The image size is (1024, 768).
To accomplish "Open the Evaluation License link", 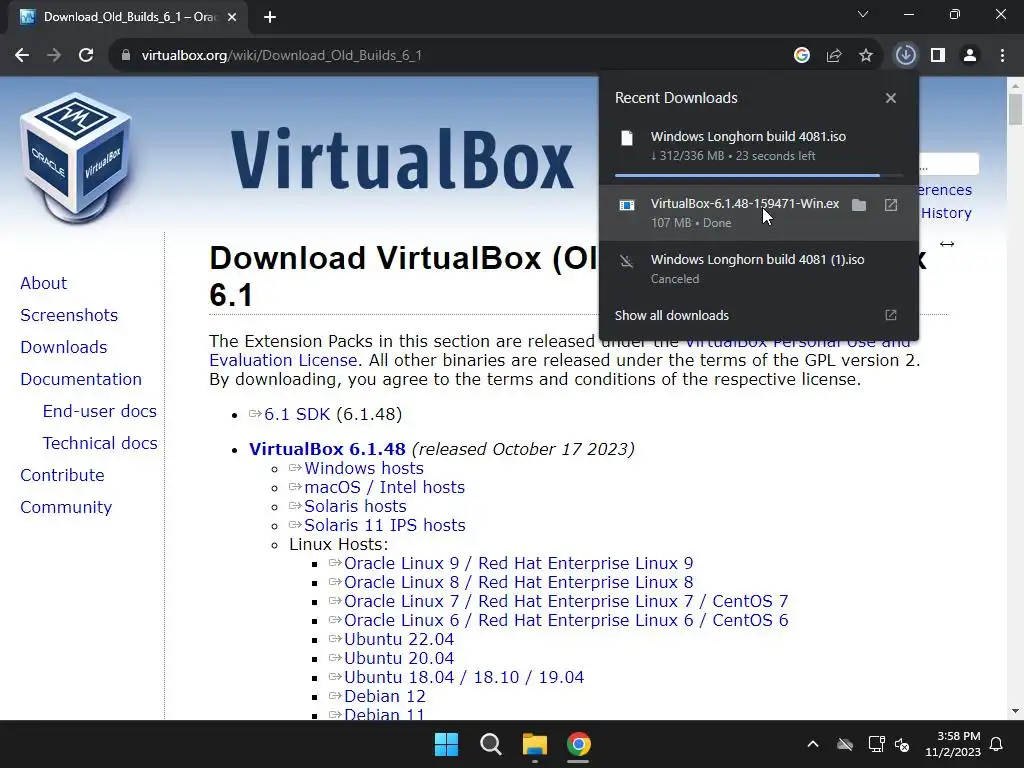I will (x=283, y=360).
